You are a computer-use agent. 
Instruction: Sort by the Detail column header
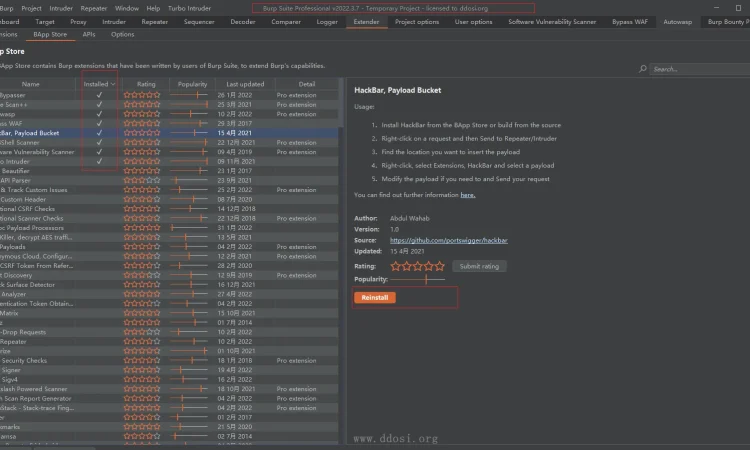pyautogui.click(x=307, y=84)
